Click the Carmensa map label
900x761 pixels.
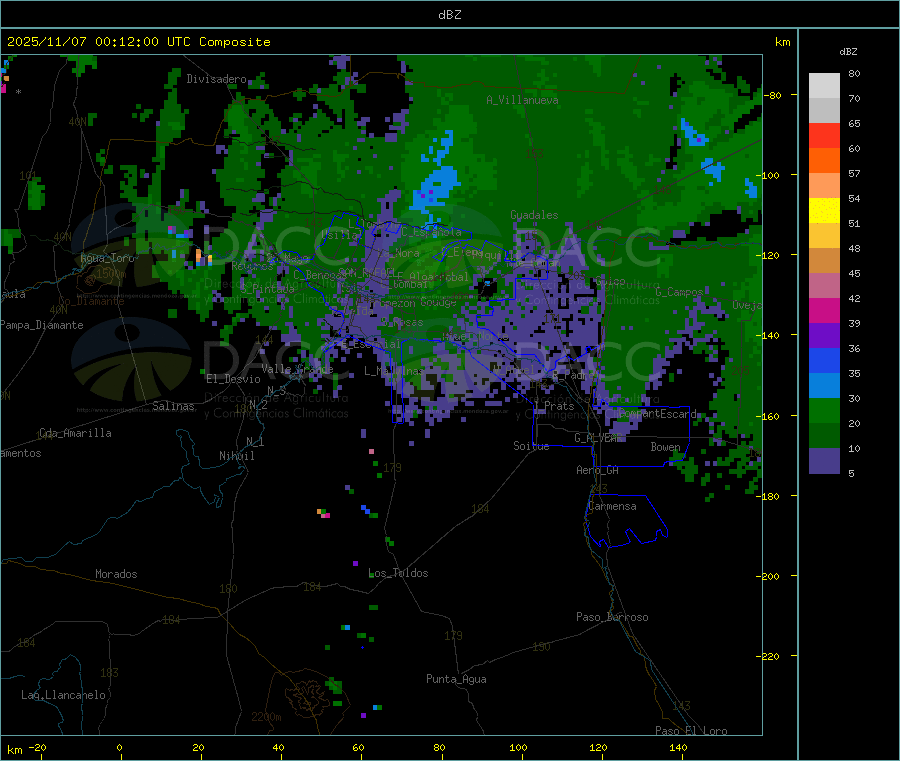click(x=612, y=507)
